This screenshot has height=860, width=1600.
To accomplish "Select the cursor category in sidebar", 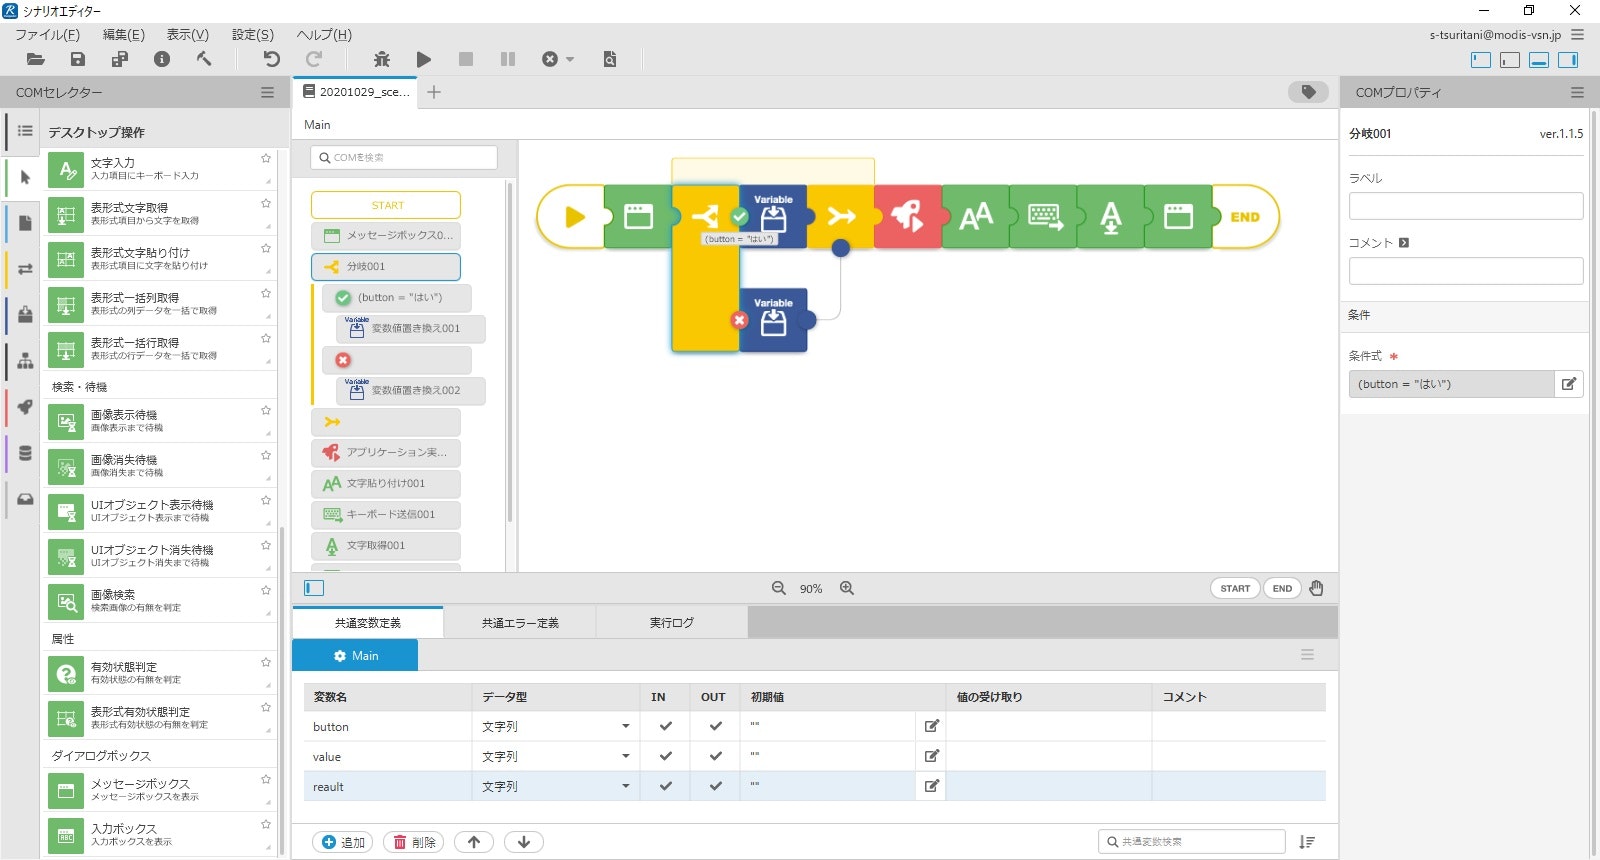I will (x=25, y=177).
